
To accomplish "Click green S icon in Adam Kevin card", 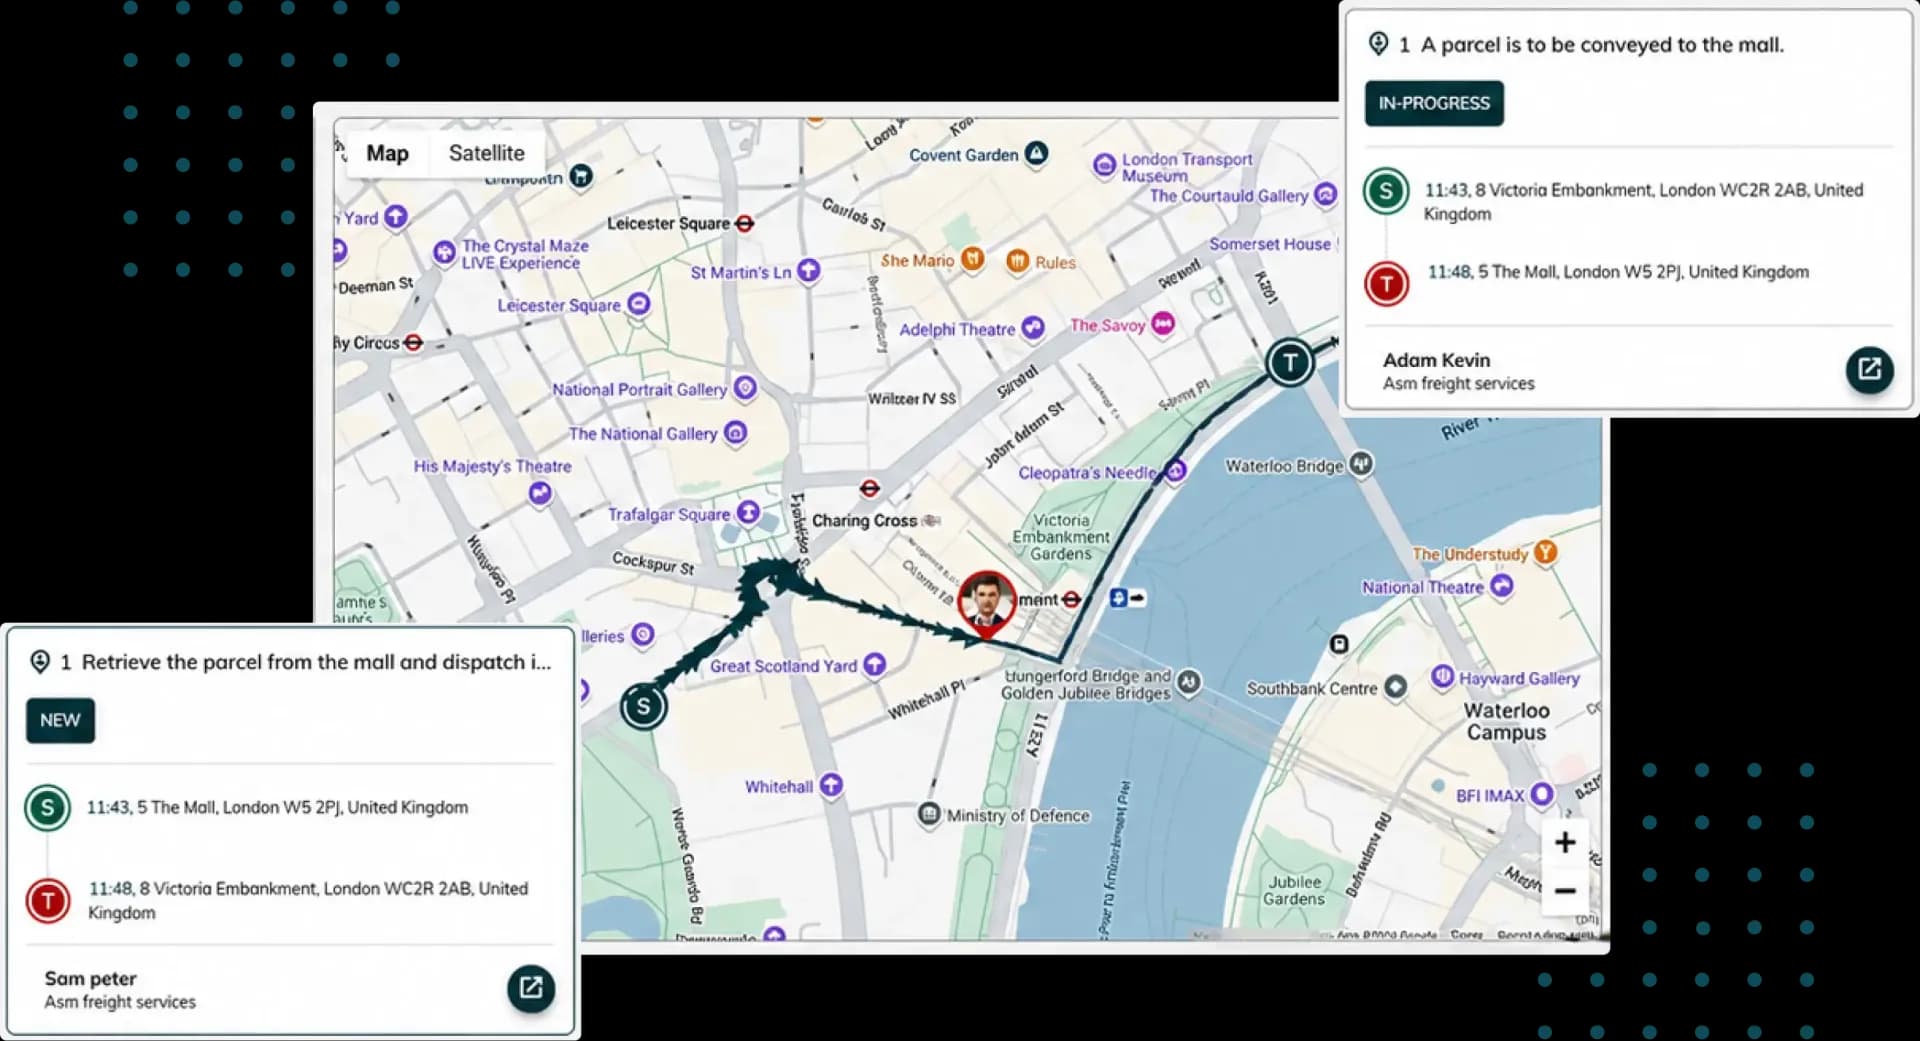I will tap(1386, 191).
